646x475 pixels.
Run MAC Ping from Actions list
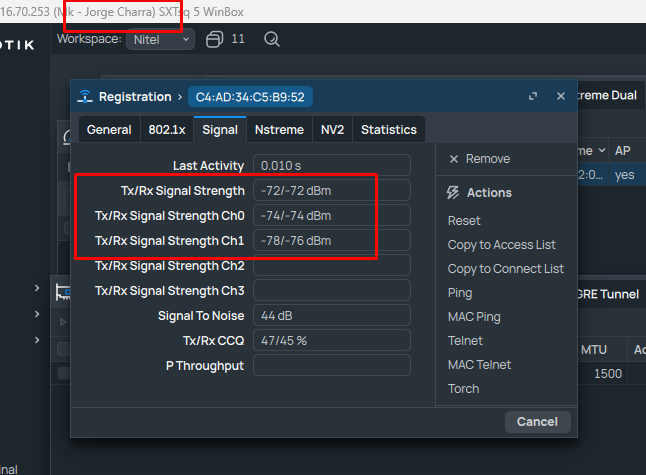(474, 317)
